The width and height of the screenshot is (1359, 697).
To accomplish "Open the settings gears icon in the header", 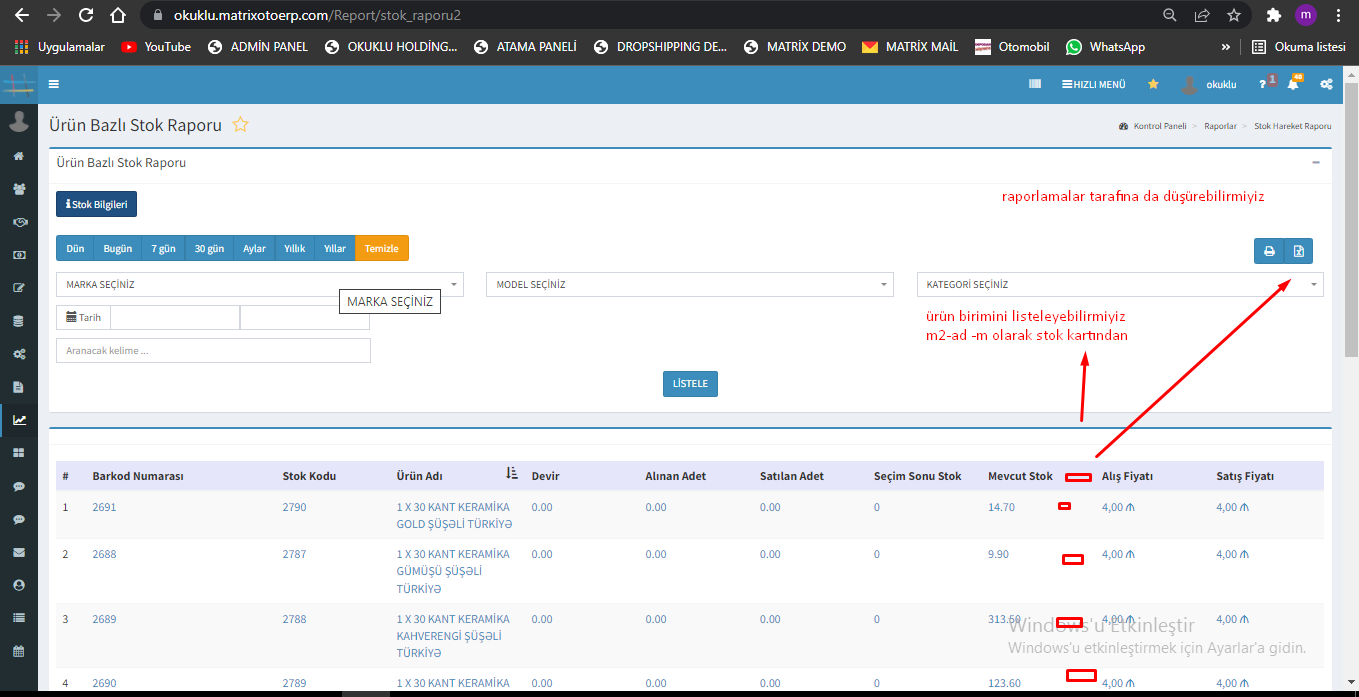I will (1326, 85).
